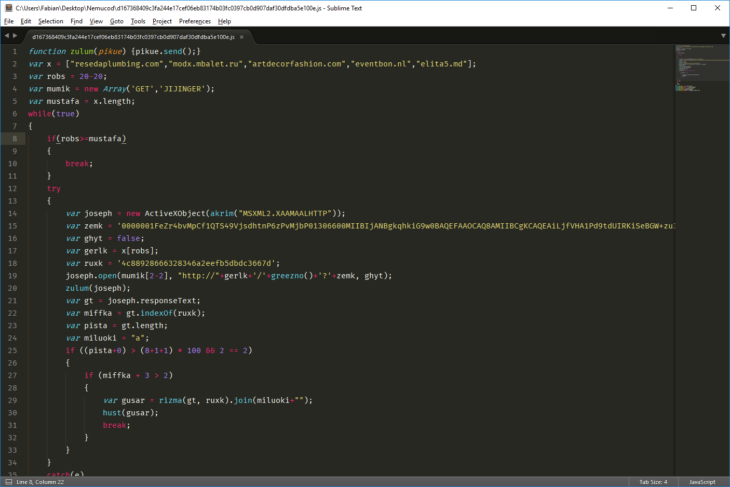Click 'artdecorfashion.com' string on line 2

(x=296, y=64)
